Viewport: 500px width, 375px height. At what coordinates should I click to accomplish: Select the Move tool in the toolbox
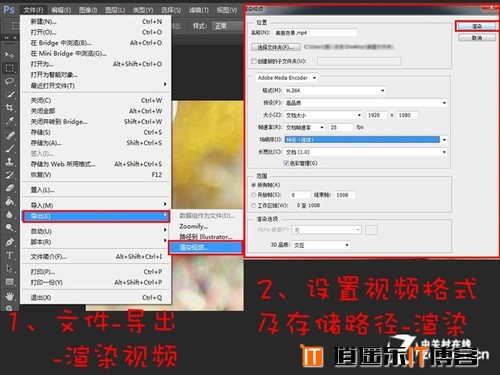pos(9,54)
